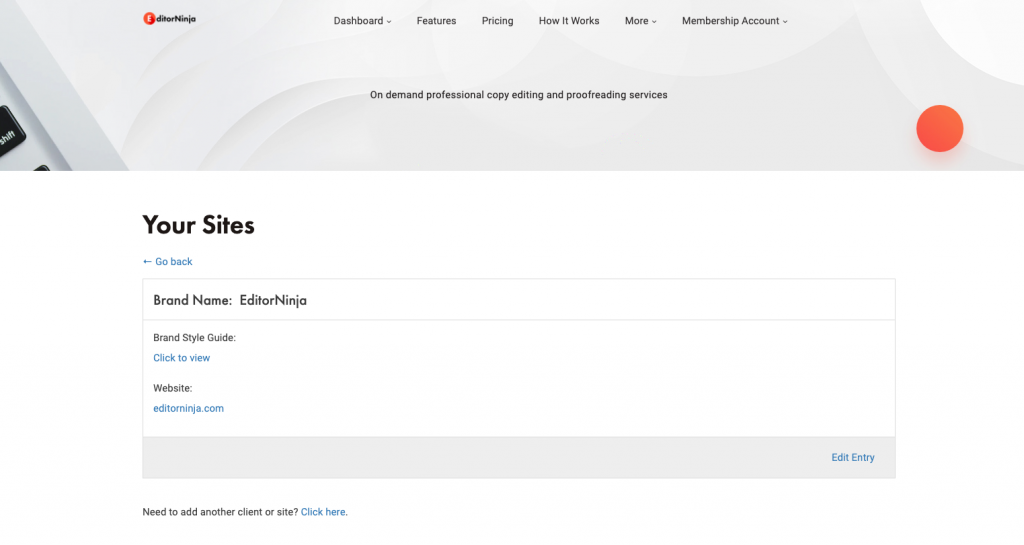Open the Pricing page
This screenshot has width=1024, height=545.
pos(498,21)
